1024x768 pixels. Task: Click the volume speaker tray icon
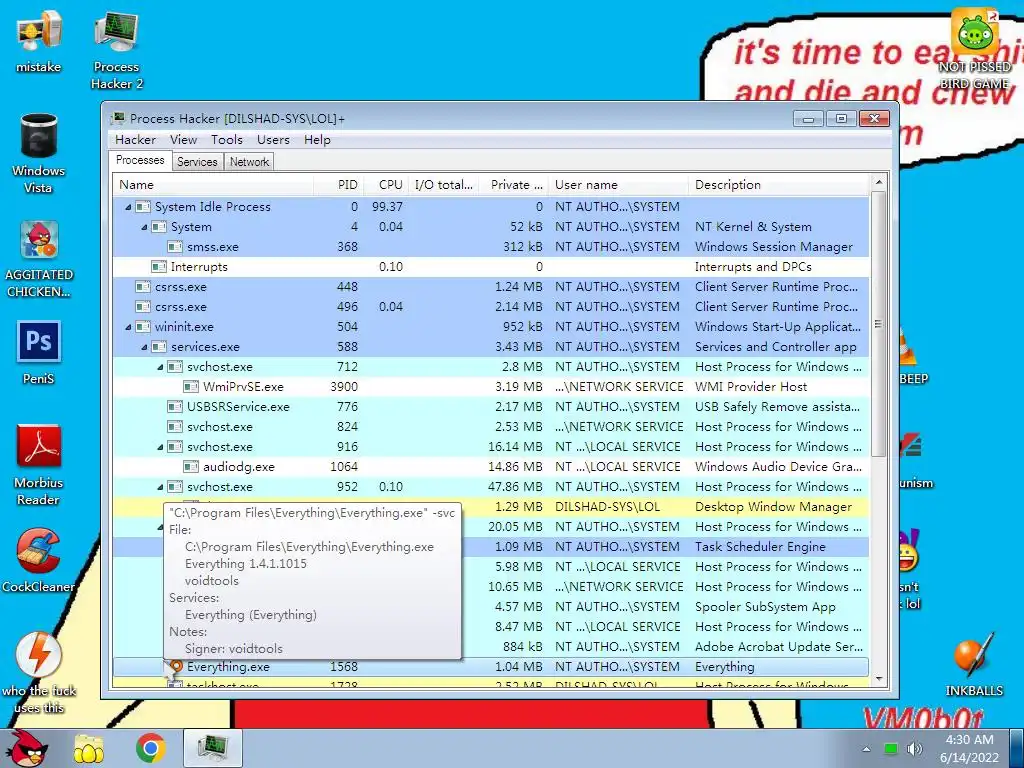point(914,749)
